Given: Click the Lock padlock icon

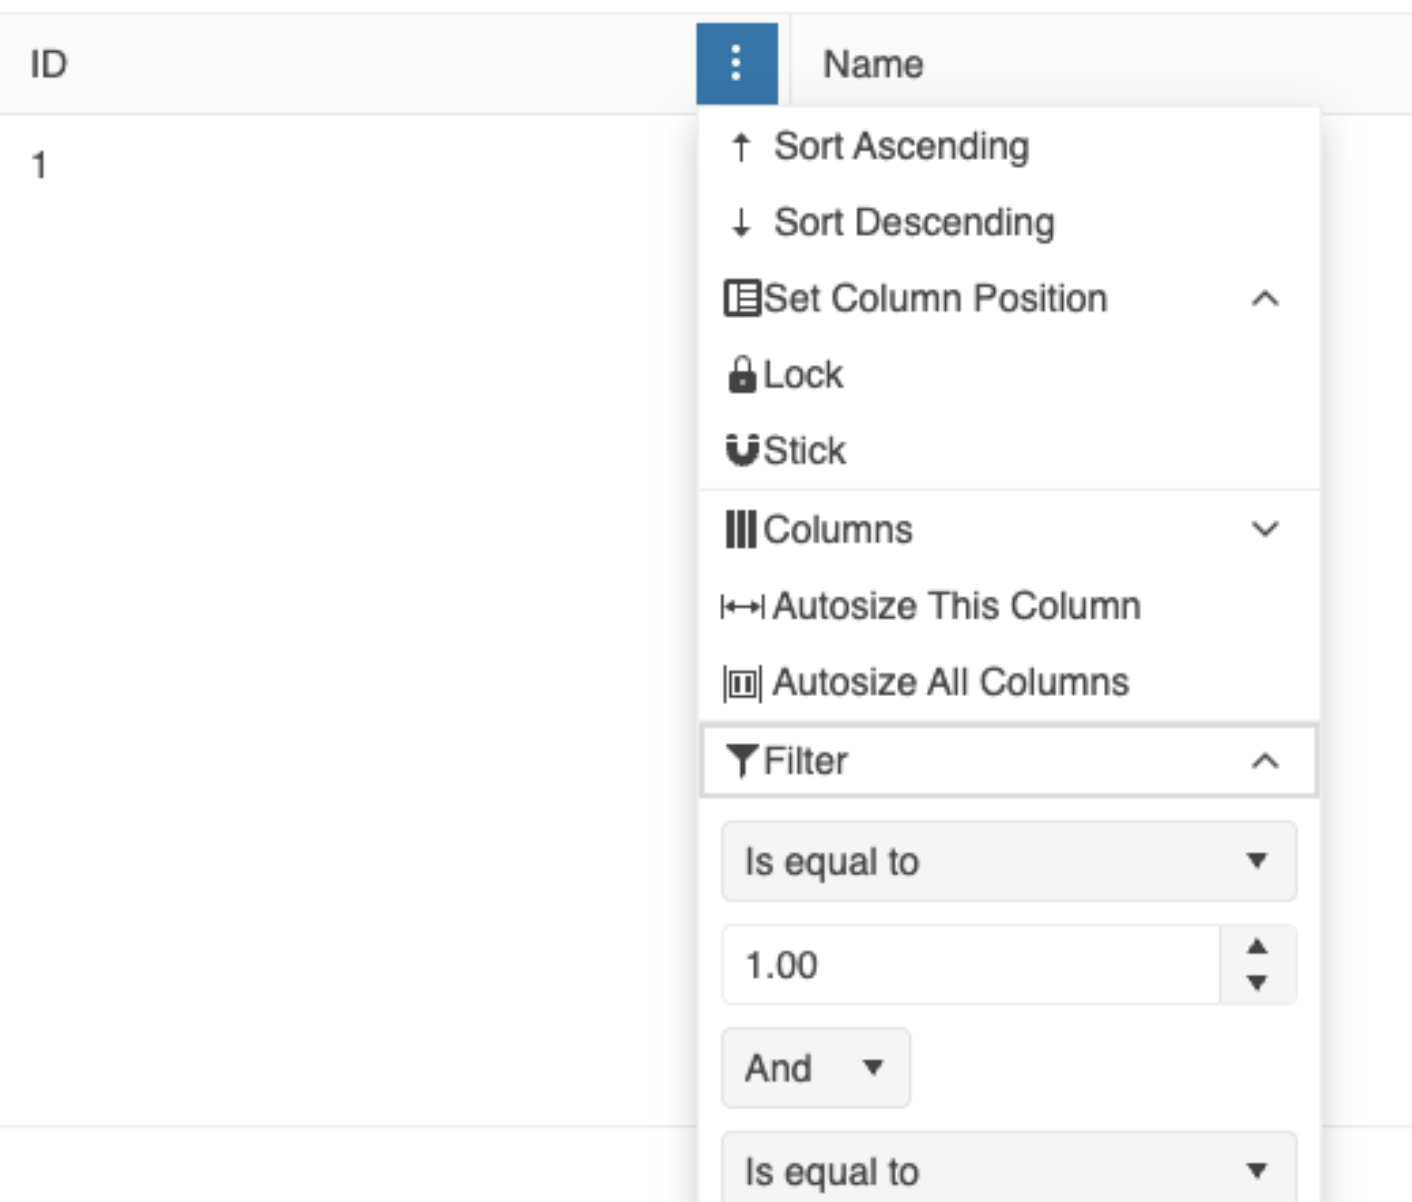Looking at the screenshot, I should point(742,375).
